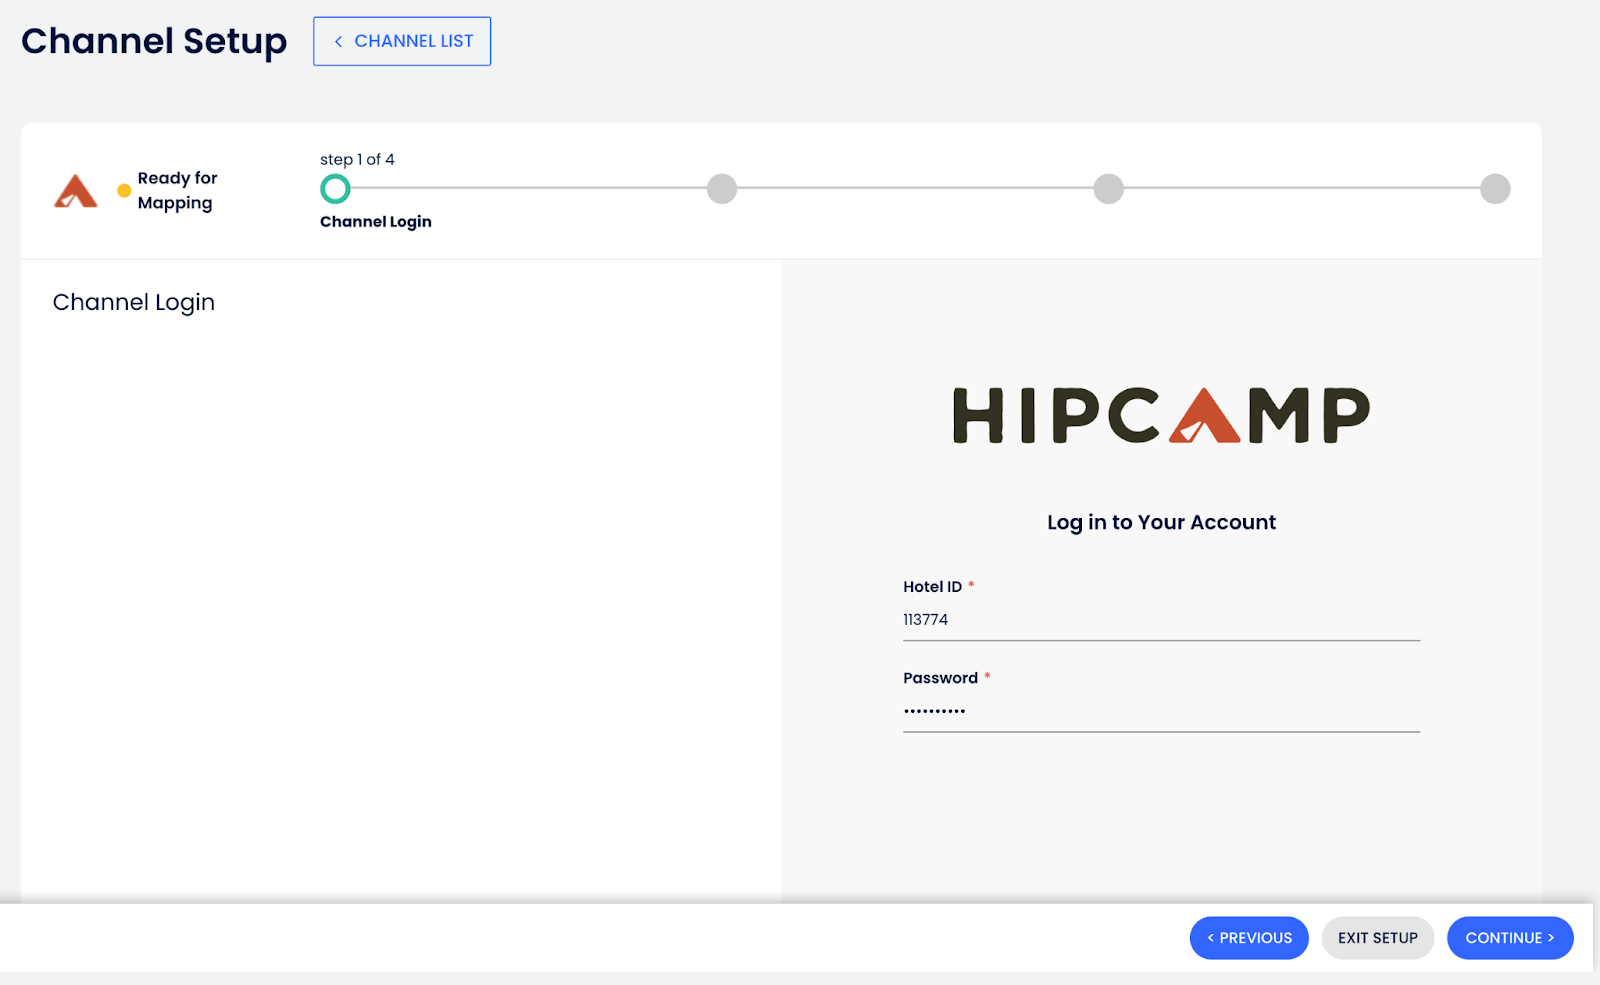Click the large HIPCAMP logo
The height and width of the screenshot is (985, 1600).
pos(1161,415)
